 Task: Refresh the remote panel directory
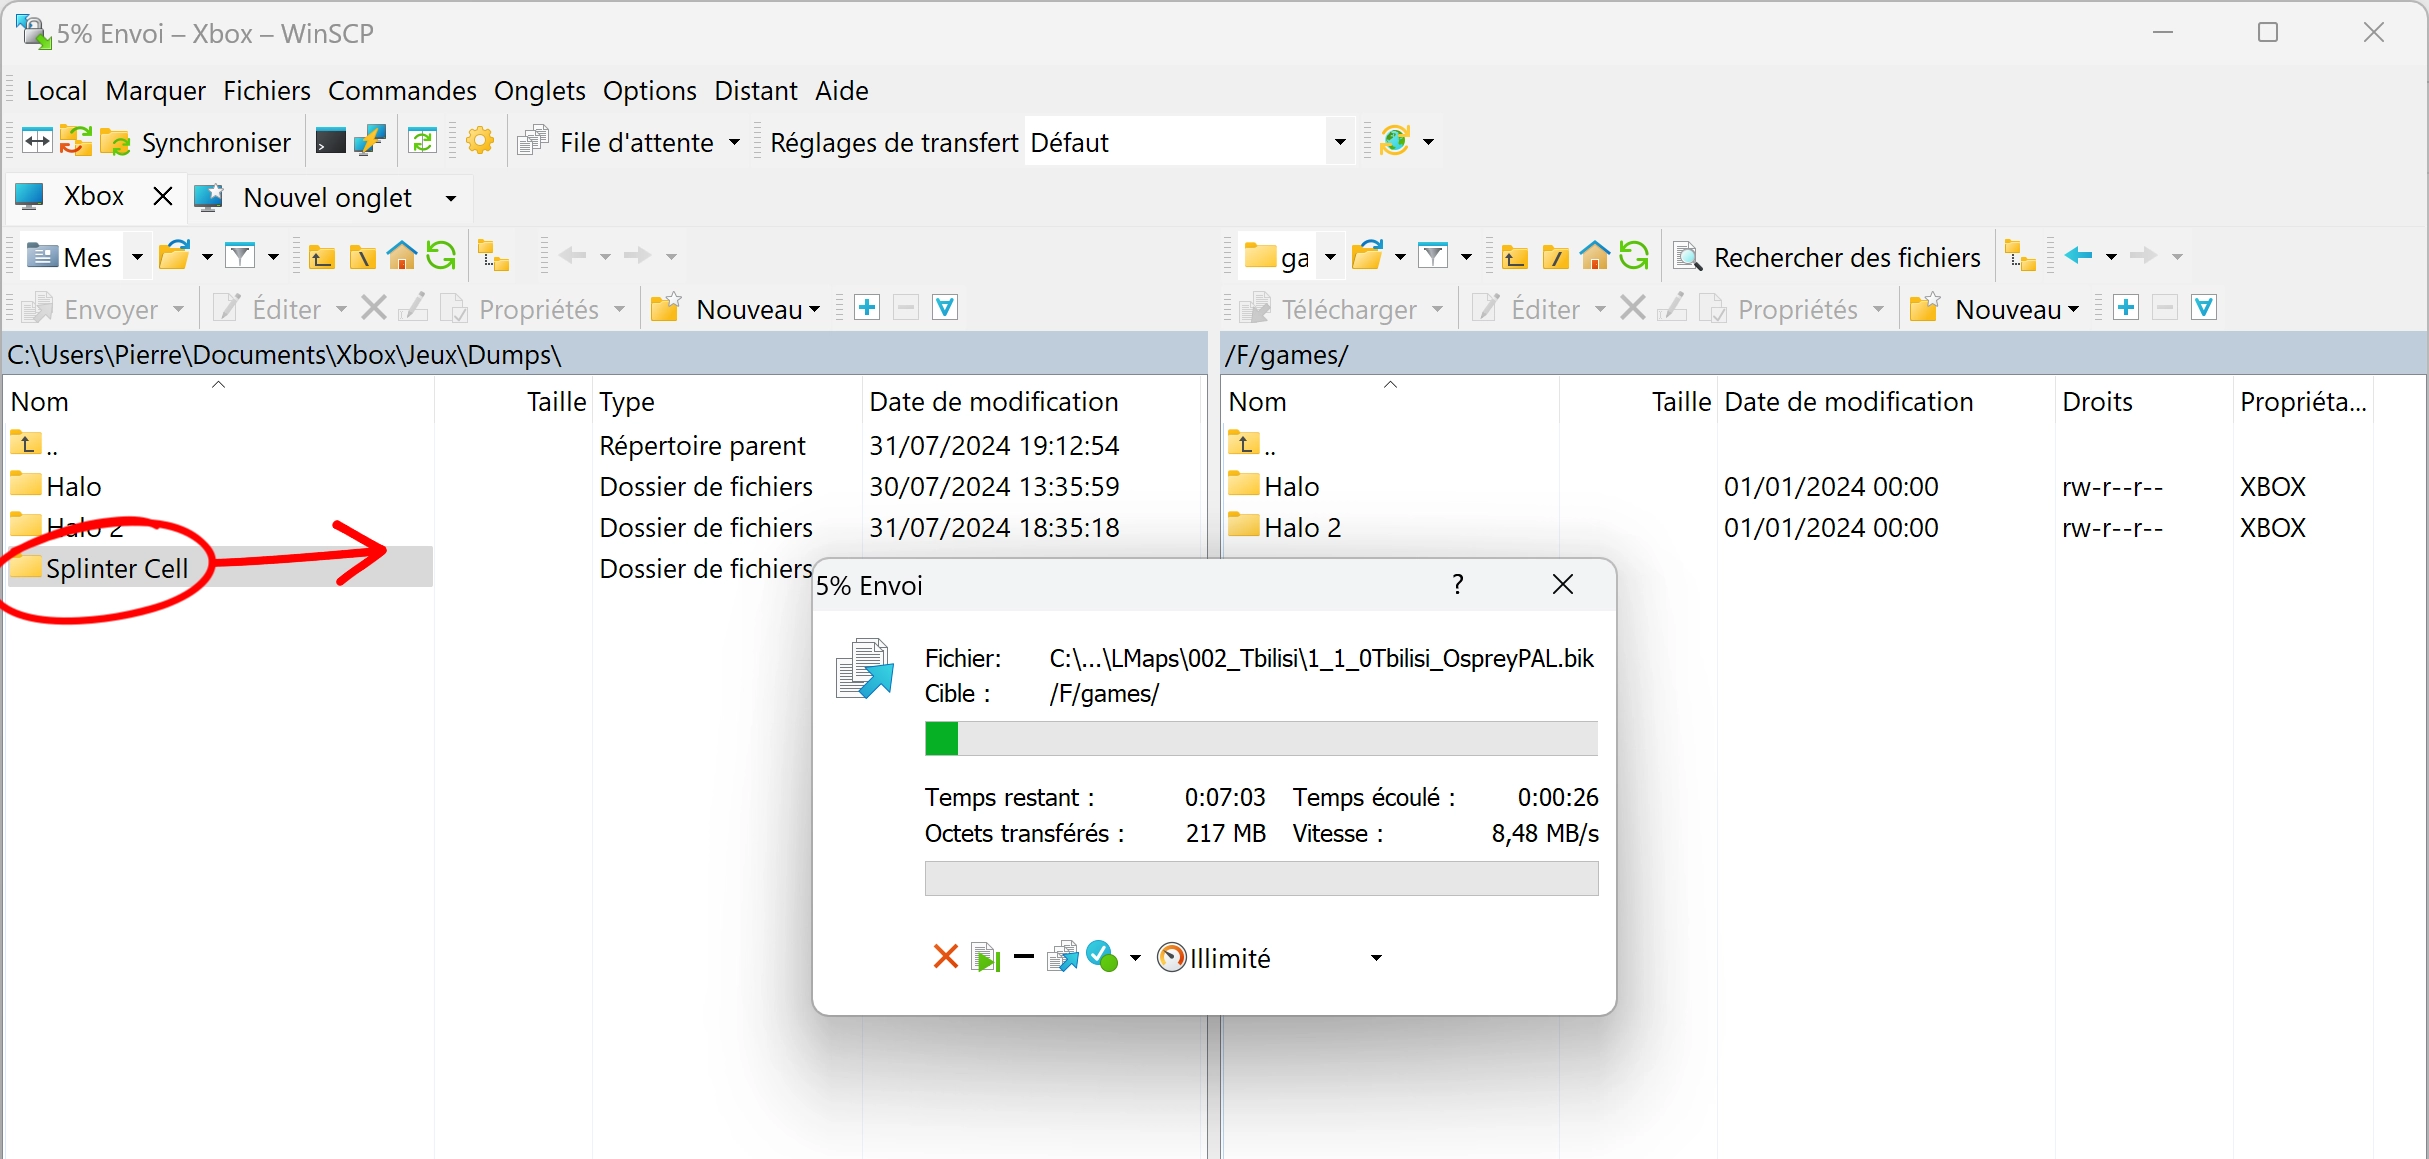tap(1634, 257)
